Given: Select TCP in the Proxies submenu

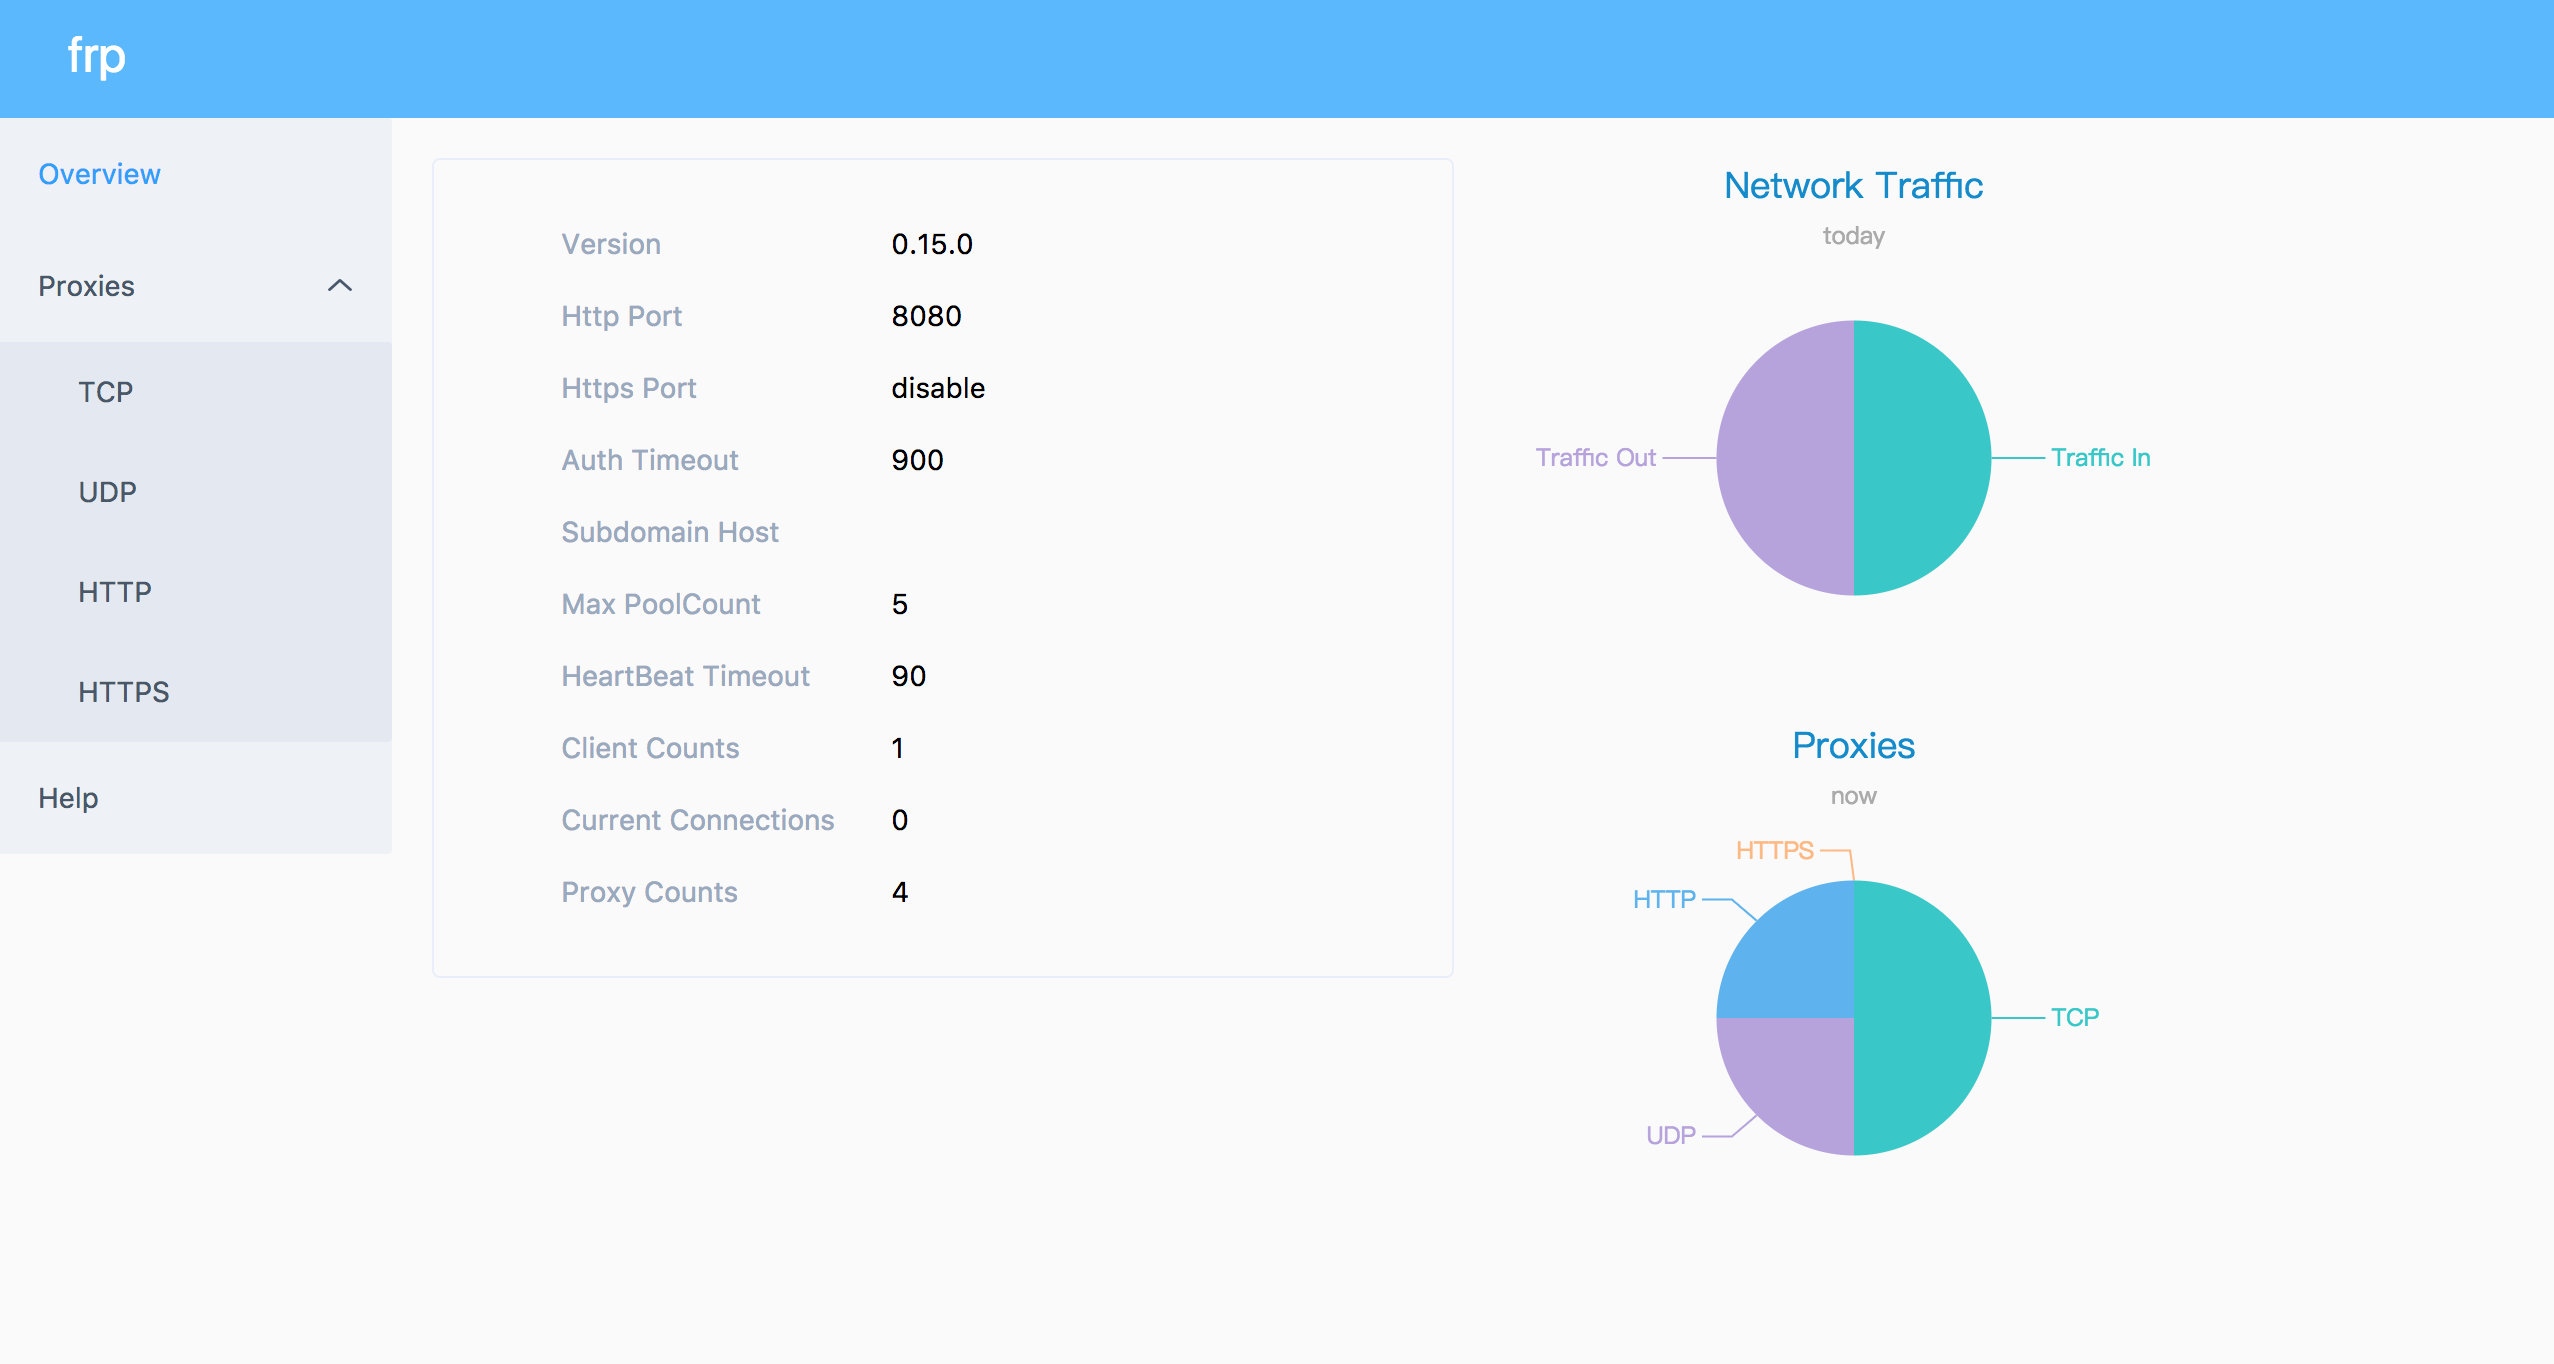Looking at the screenshot, I should [106, 392].
